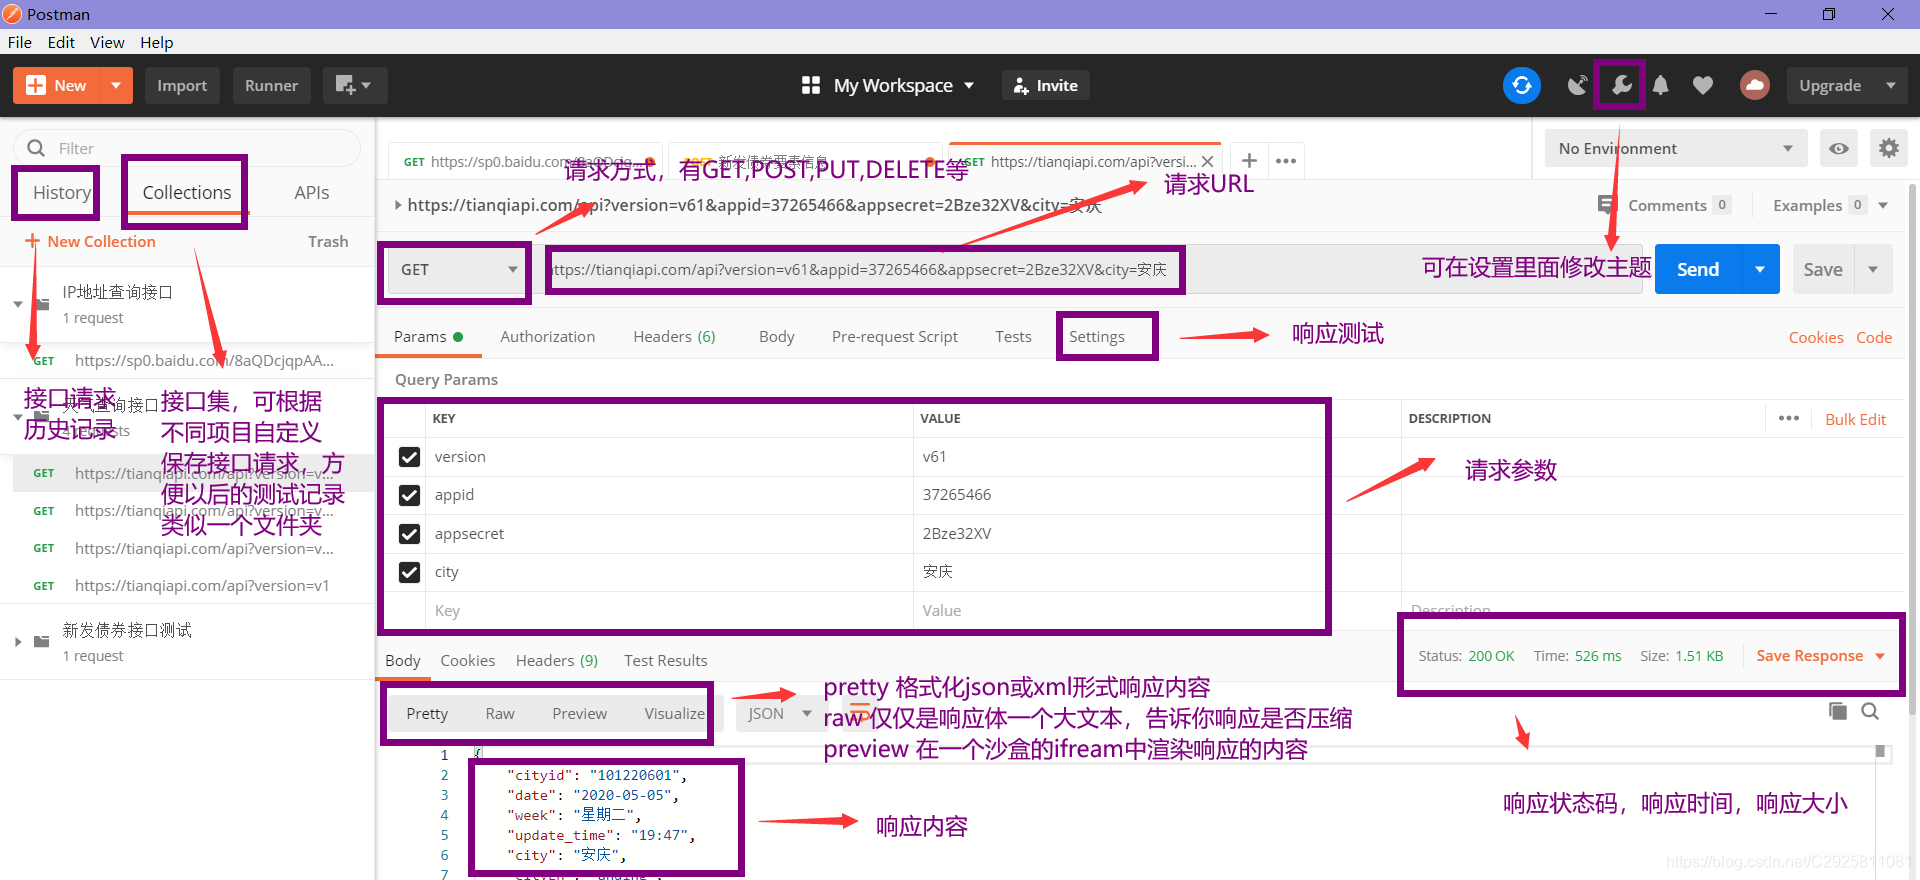Image resolution: width=1920 pixels, height=880 pixels.
Task: Click the Cookies link
Action: [1816, 337]
